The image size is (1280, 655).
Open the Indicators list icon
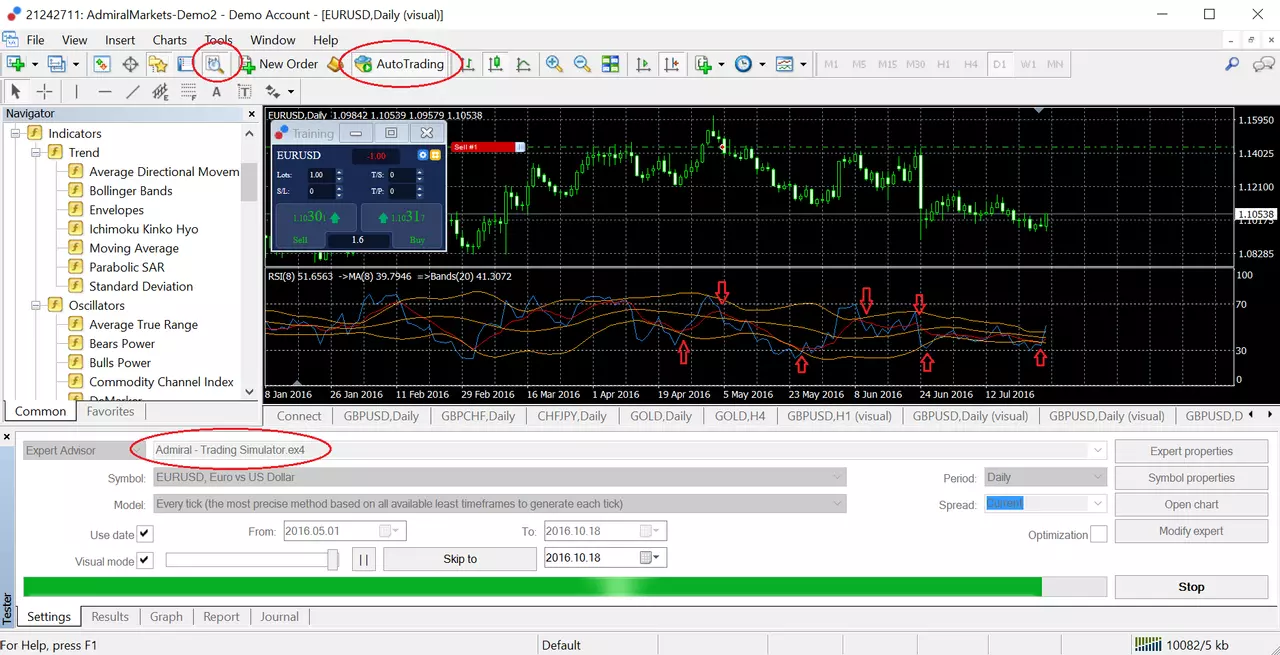[x=704, y=64]
